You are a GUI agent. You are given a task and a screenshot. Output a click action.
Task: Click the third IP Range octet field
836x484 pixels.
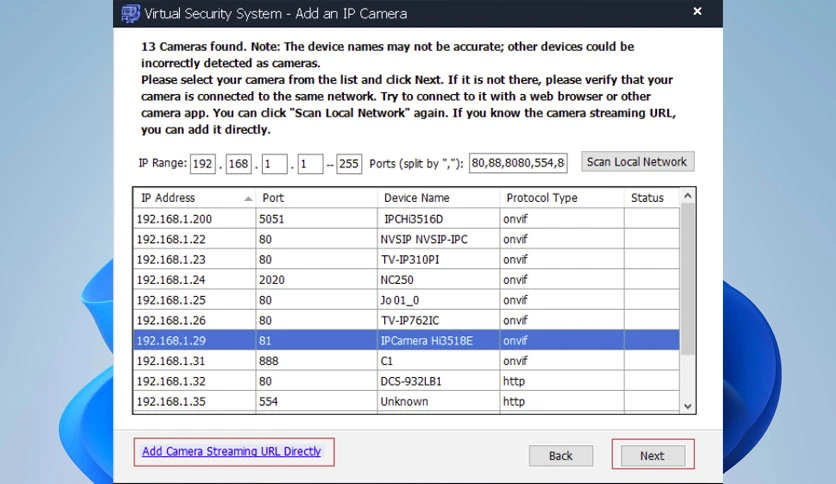coord(274,164)
